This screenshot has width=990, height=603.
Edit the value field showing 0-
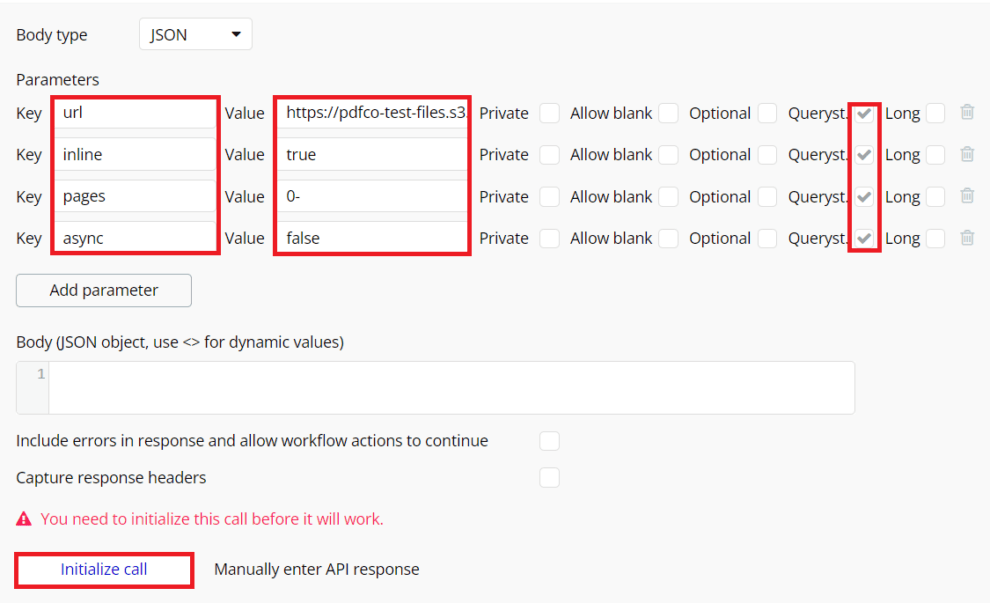(371, 196)
